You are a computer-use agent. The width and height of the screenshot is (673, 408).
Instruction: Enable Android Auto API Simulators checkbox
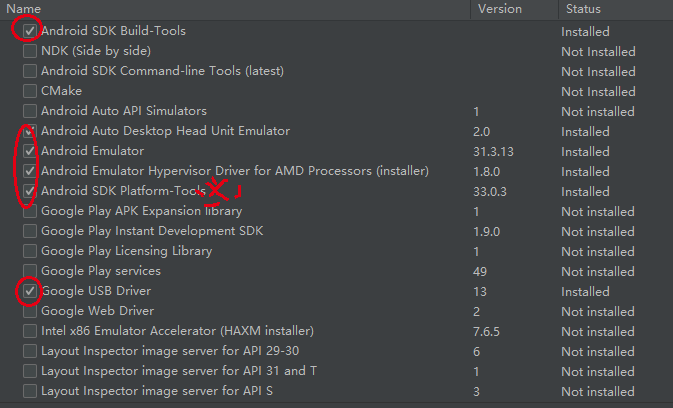[30, 111]
